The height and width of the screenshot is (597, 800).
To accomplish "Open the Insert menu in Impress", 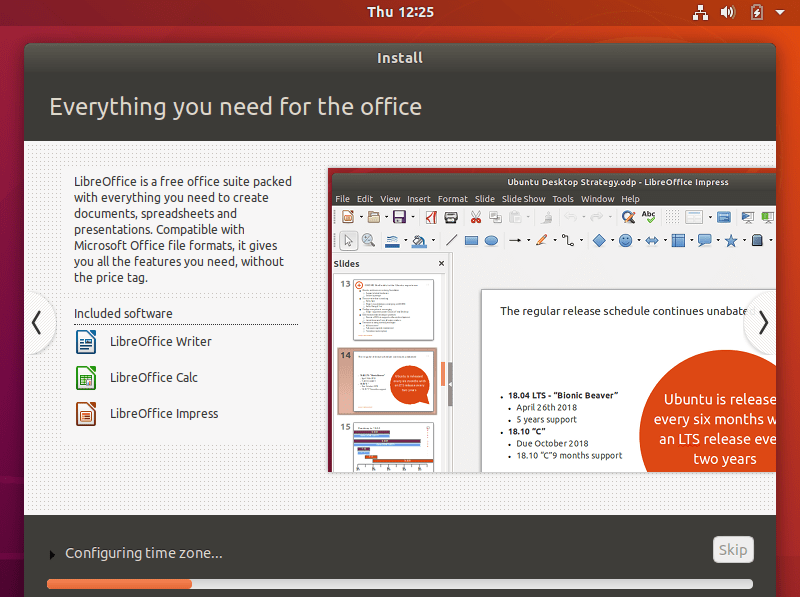I will point(418,198).
